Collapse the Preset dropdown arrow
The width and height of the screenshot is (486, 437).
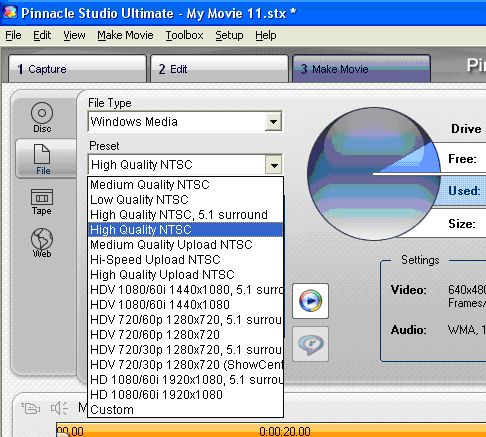274,165
